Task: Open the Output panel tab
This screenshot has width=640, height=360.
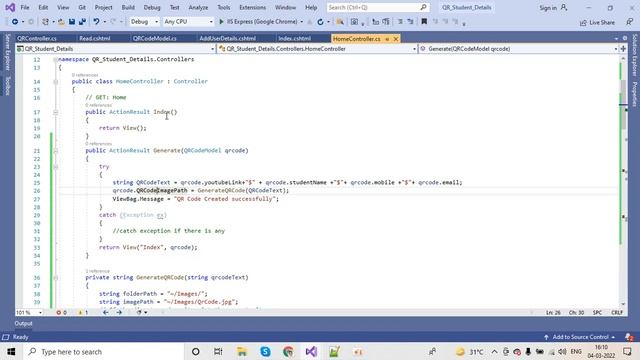Action: 23,323
